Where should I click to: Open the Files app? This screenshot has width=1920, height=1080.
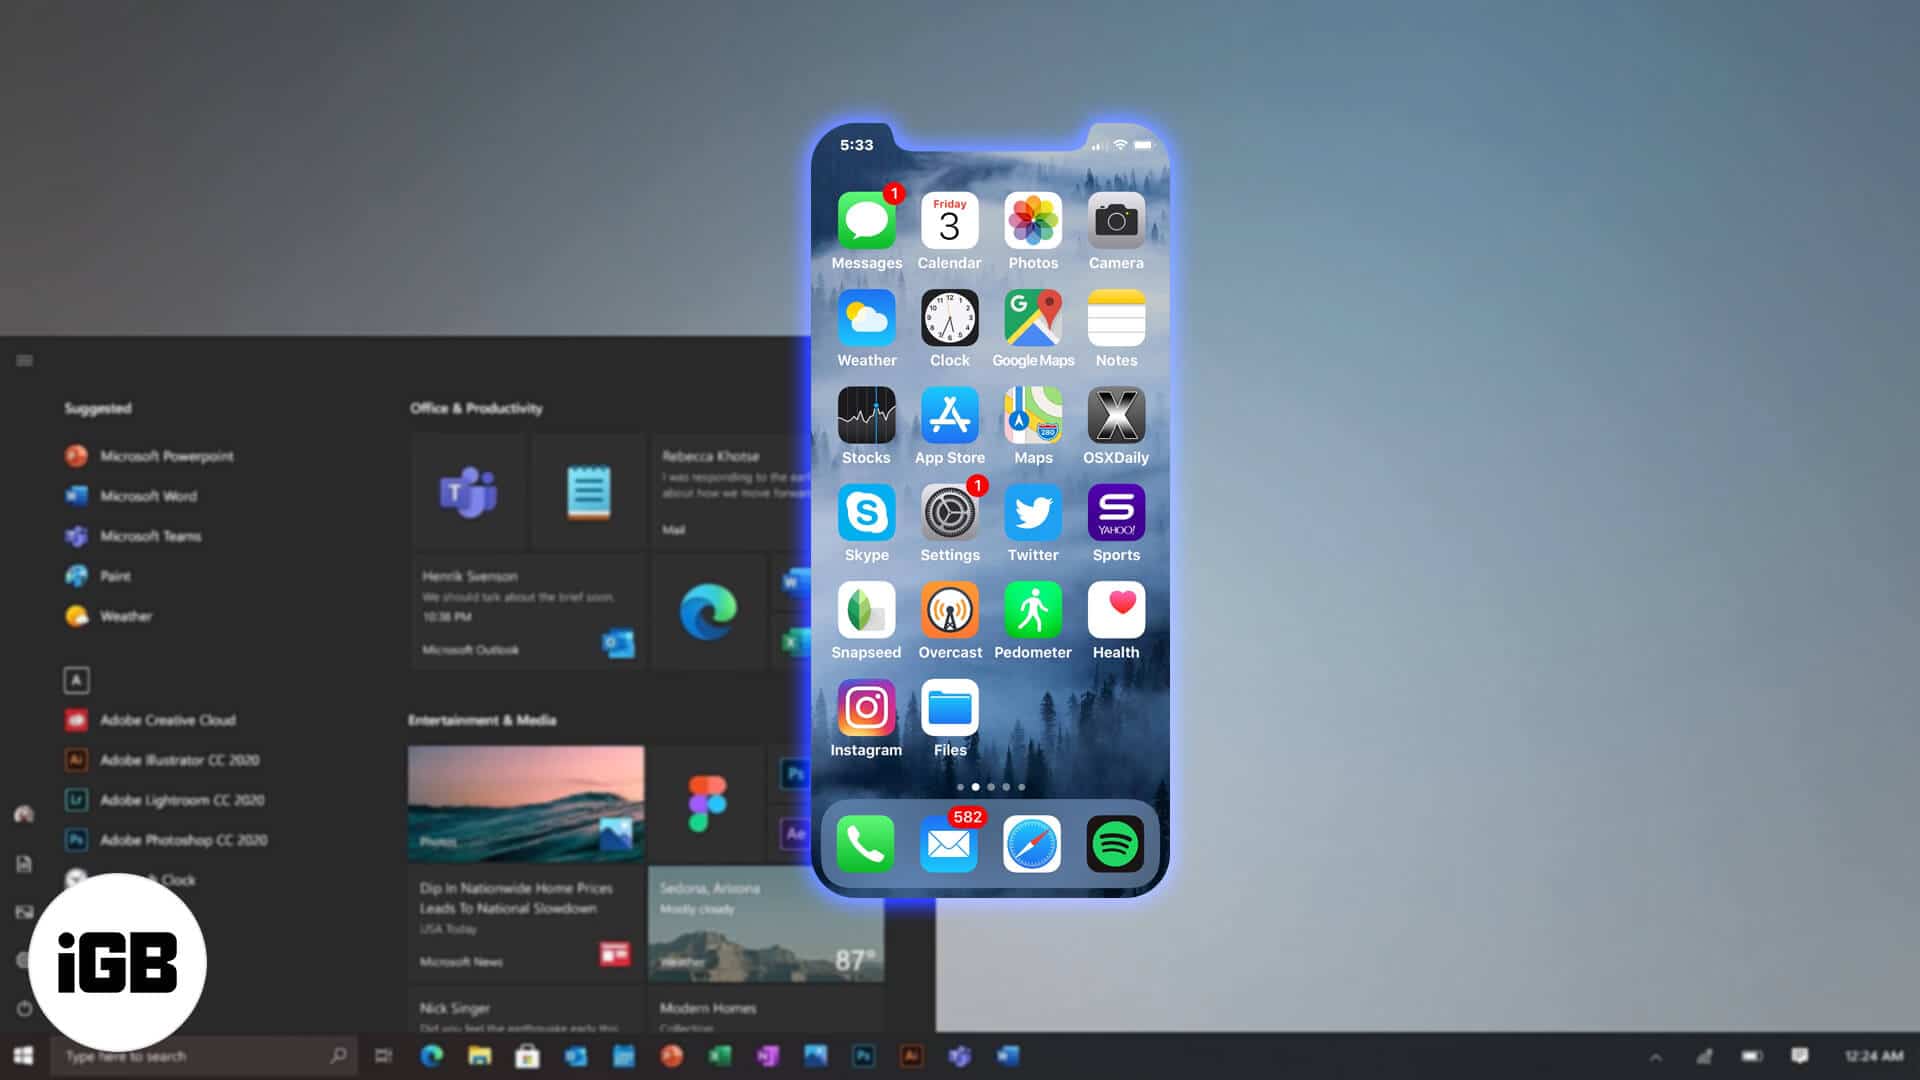[x=949, y=708]
